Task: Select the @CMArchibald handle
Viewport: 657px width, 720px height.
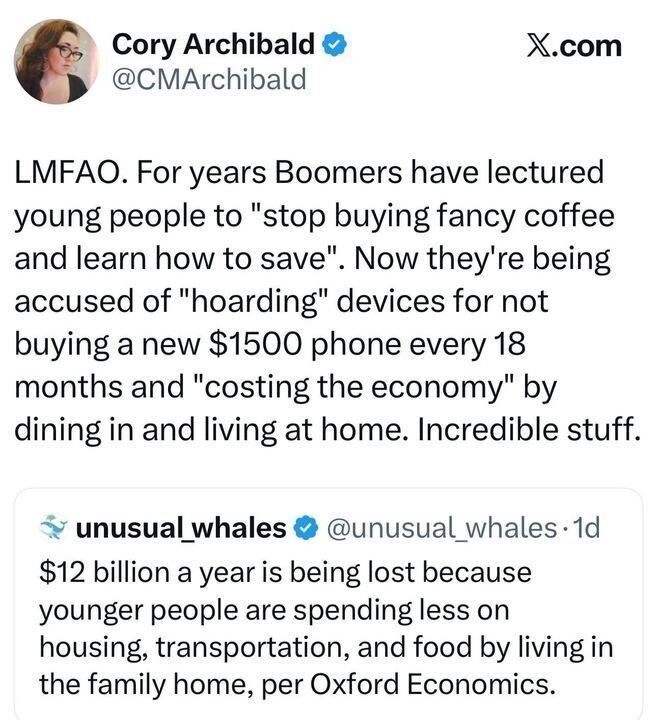Action: click(x=209, y=79)
